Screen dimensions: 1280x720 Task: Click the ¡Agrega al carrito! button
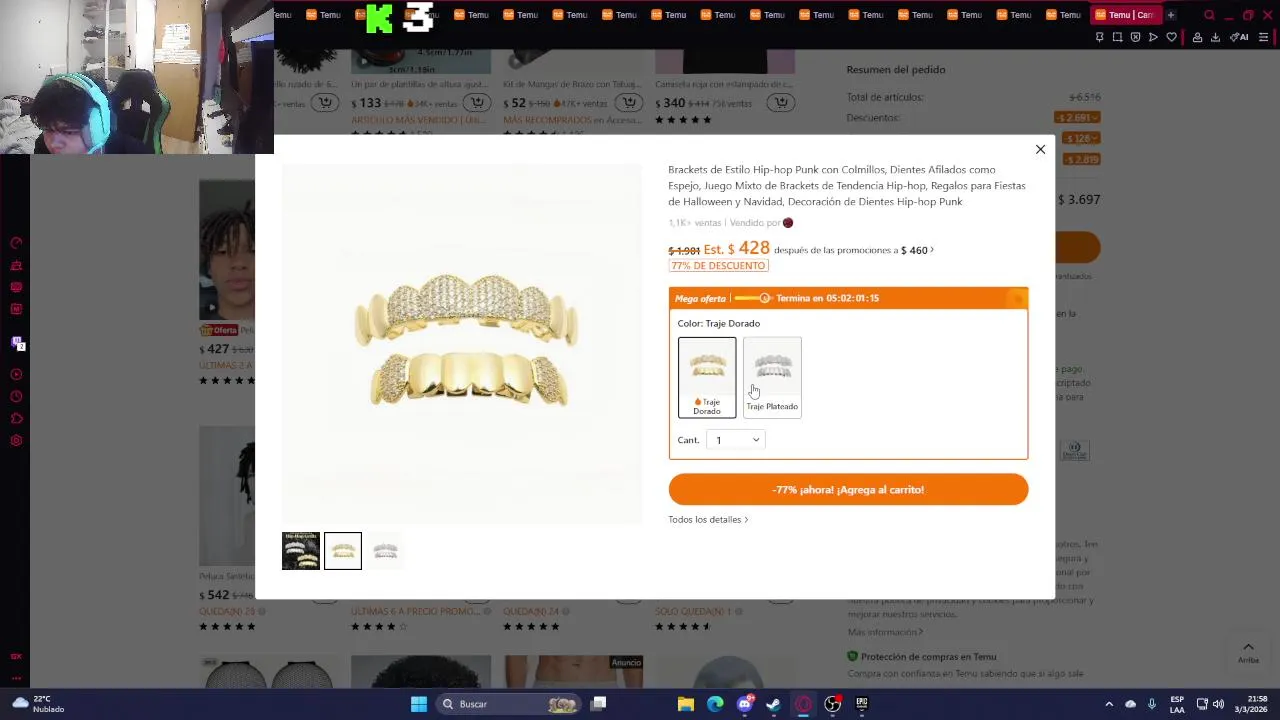pyautogui.click(x=848, y=490)
